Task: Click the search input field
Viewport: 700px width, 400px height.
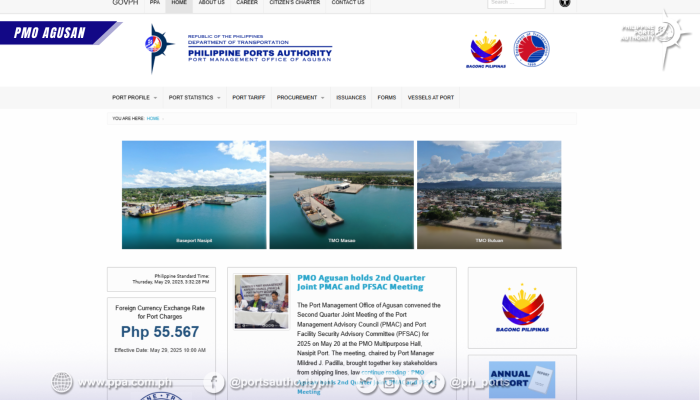Action: coord(516,3)
